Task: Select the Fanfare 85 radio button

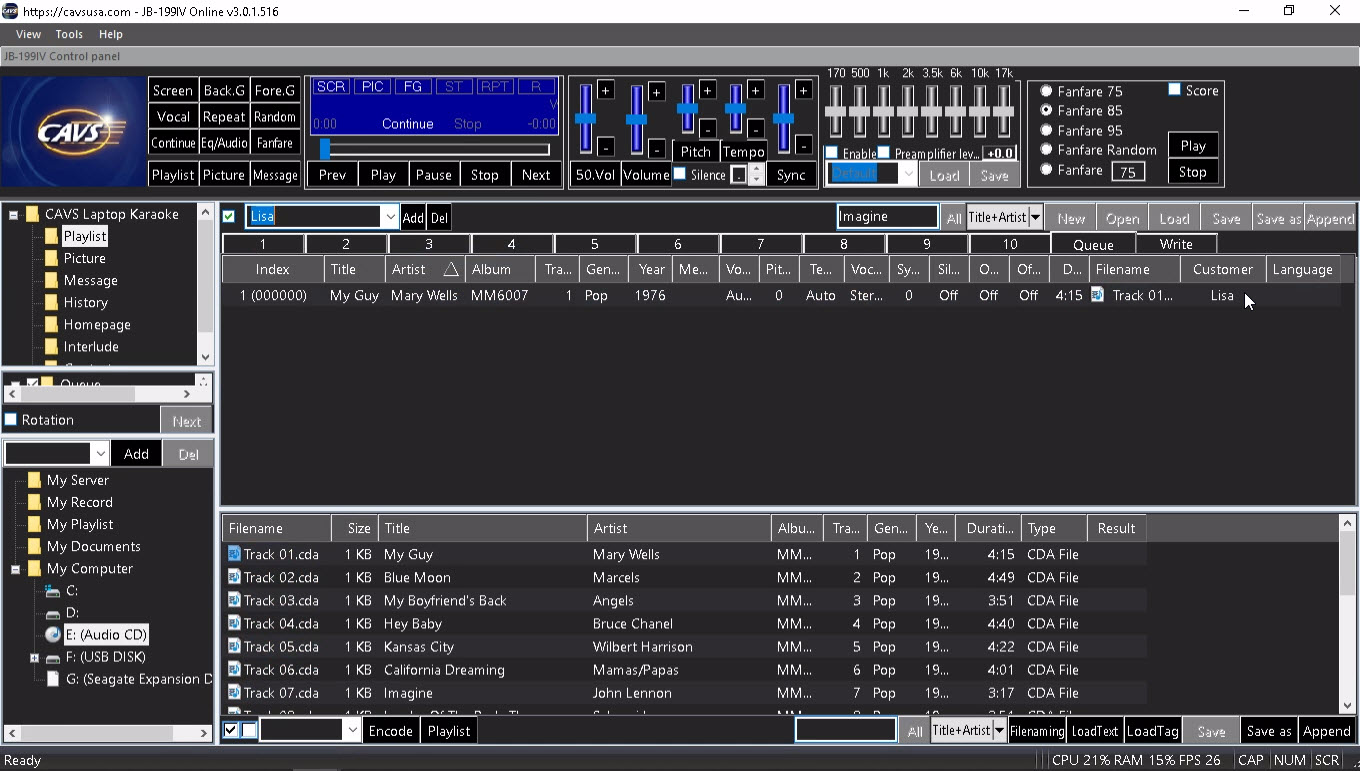Action: (1046, 110)
